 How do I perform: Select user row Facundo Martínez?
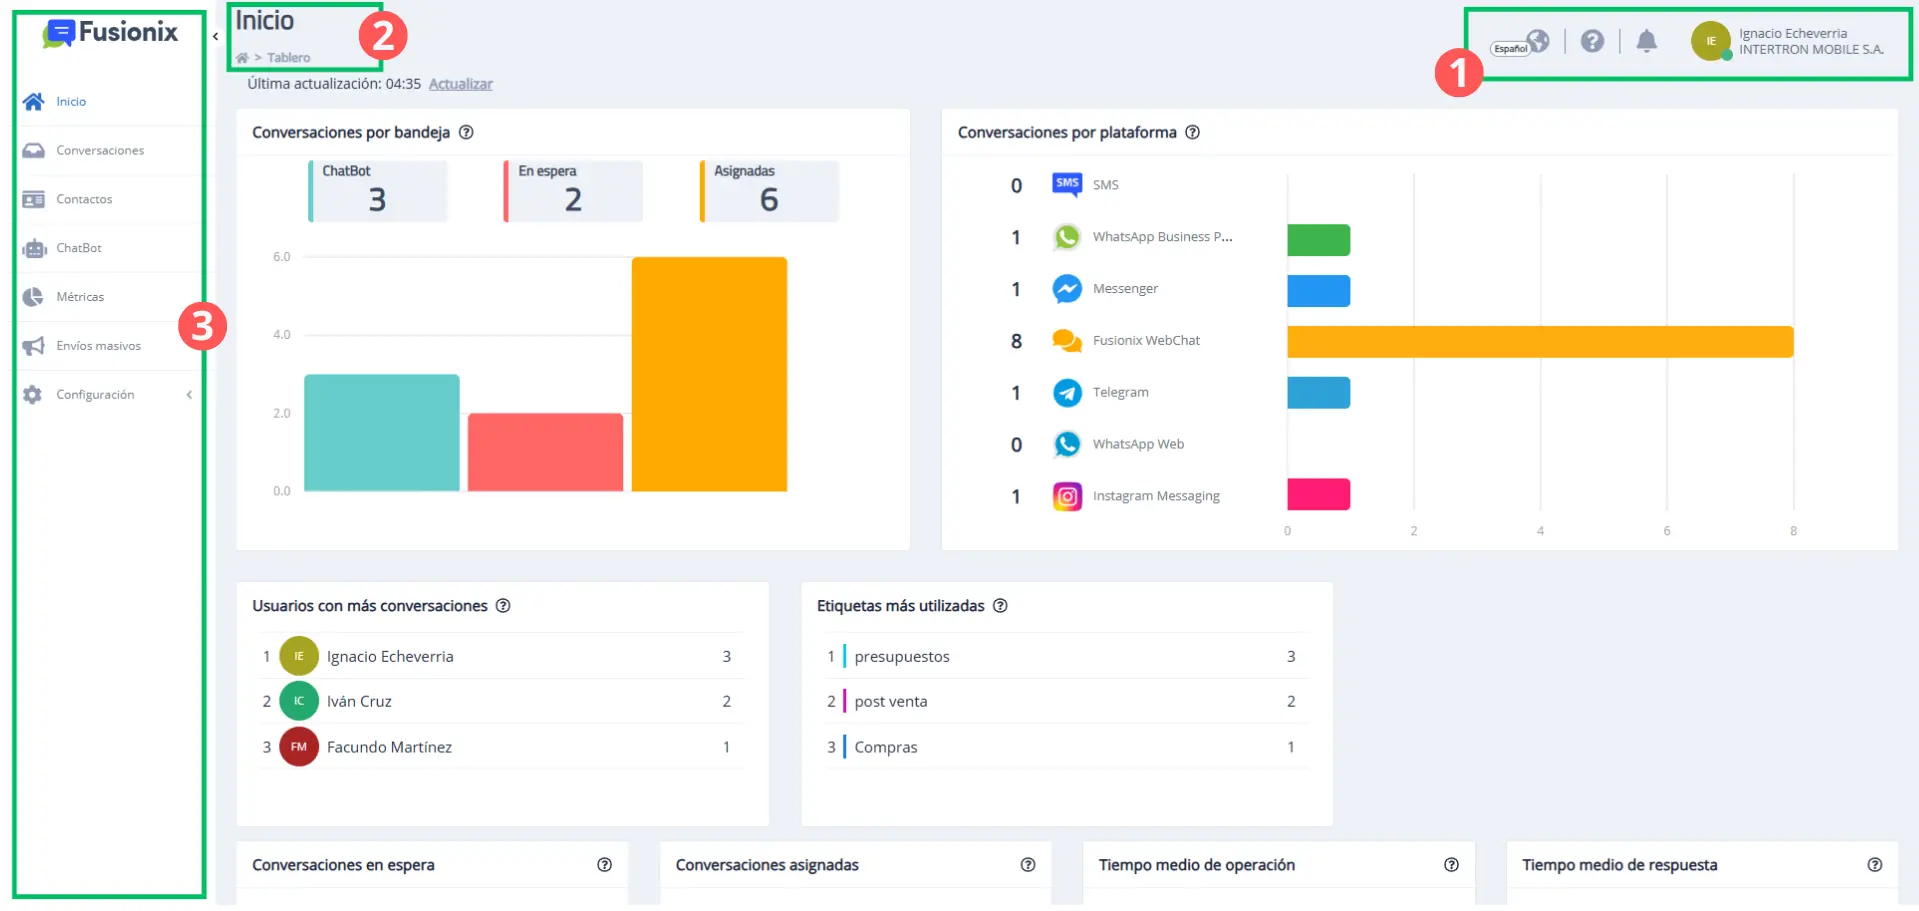[501, 747]
